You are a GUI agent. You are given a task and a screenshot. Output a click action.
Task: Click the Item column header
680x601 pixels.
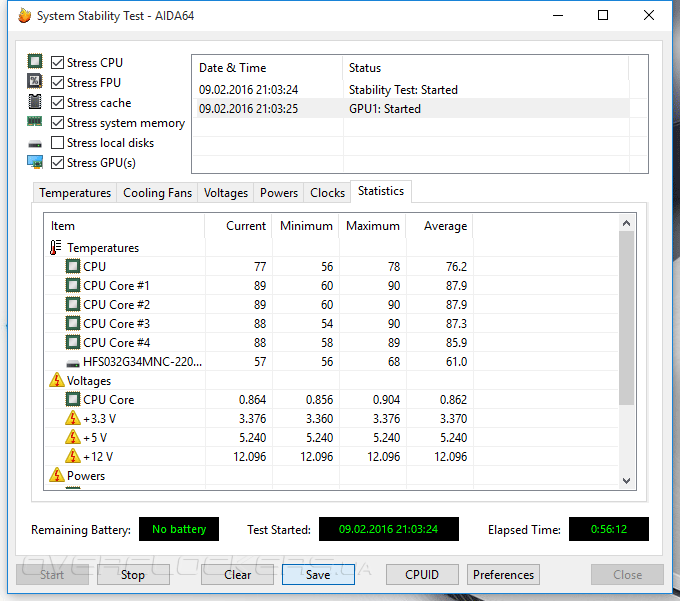[124, 226]
